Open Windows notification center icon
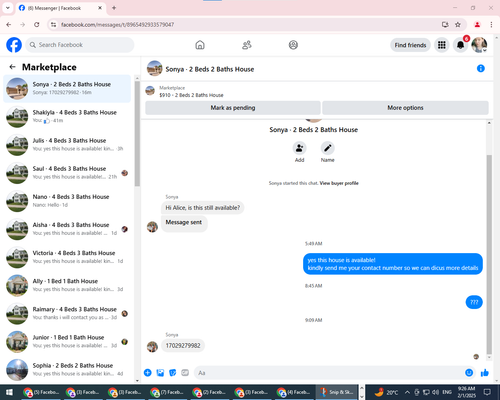500x400 pixels. 487,392
